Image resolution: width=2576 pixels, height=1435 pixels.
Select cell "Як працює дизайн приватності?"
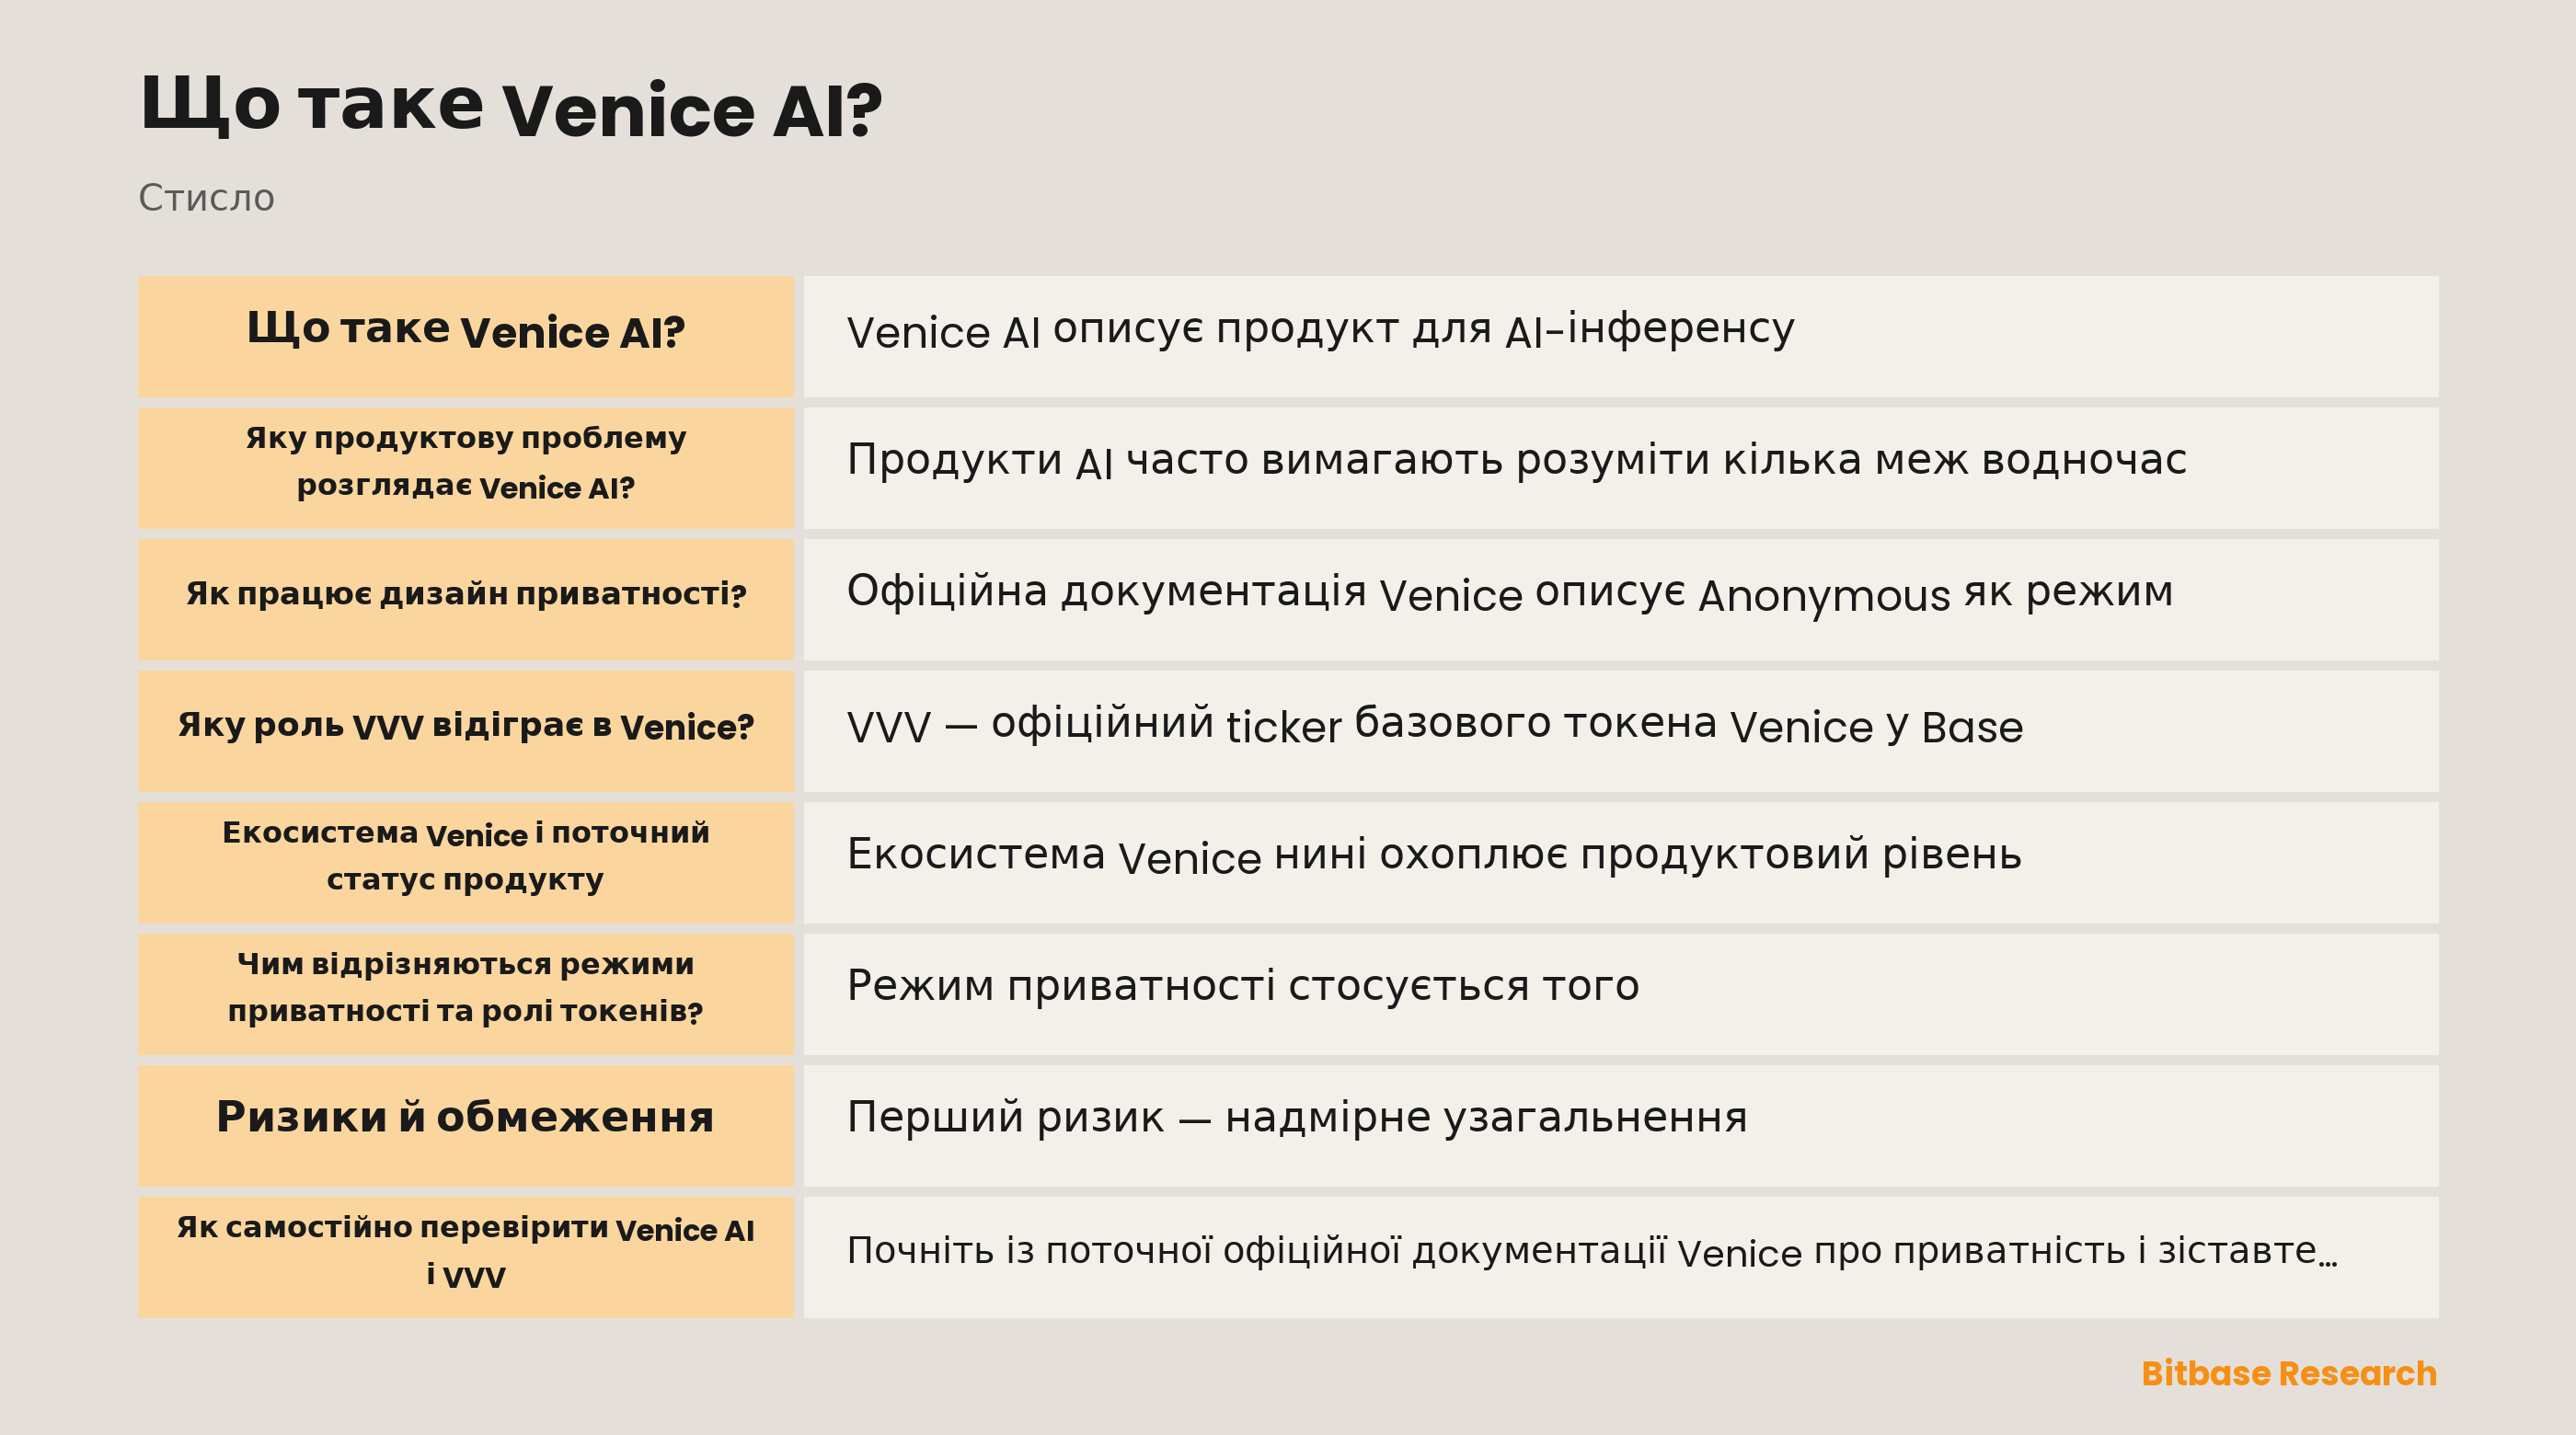465,599
